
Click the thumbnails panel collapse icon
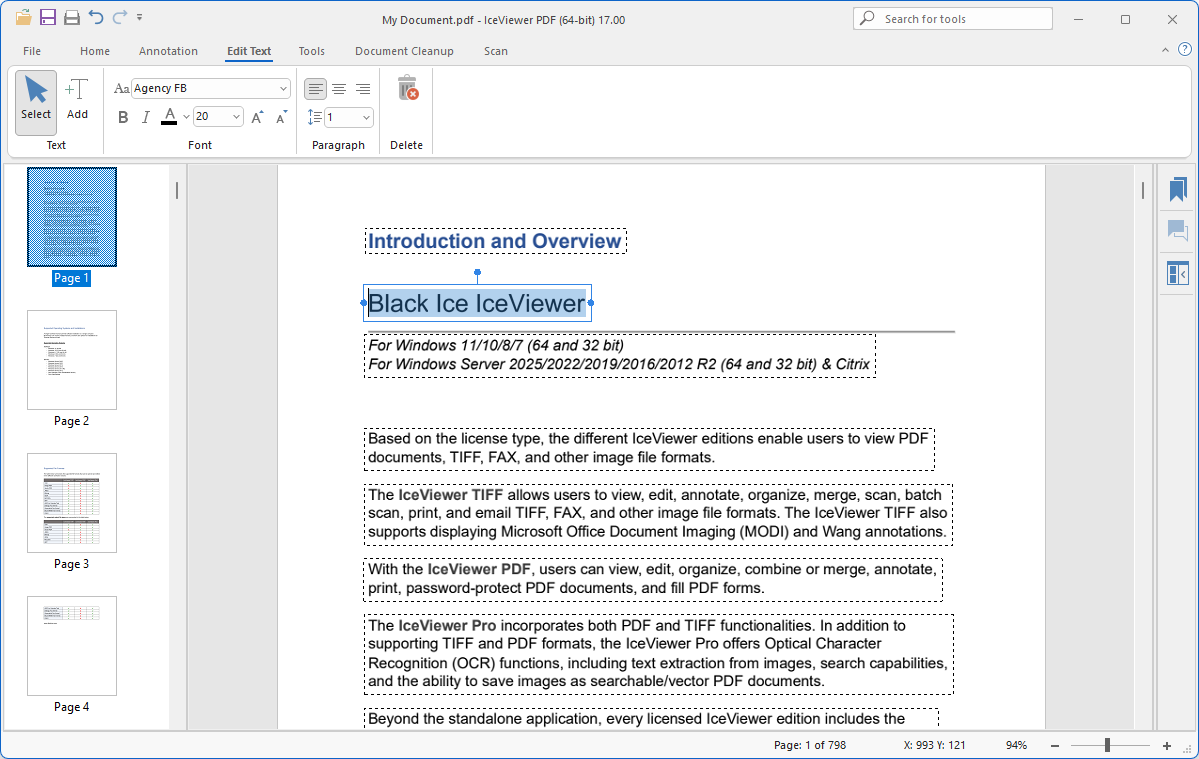coord(1177,273)
